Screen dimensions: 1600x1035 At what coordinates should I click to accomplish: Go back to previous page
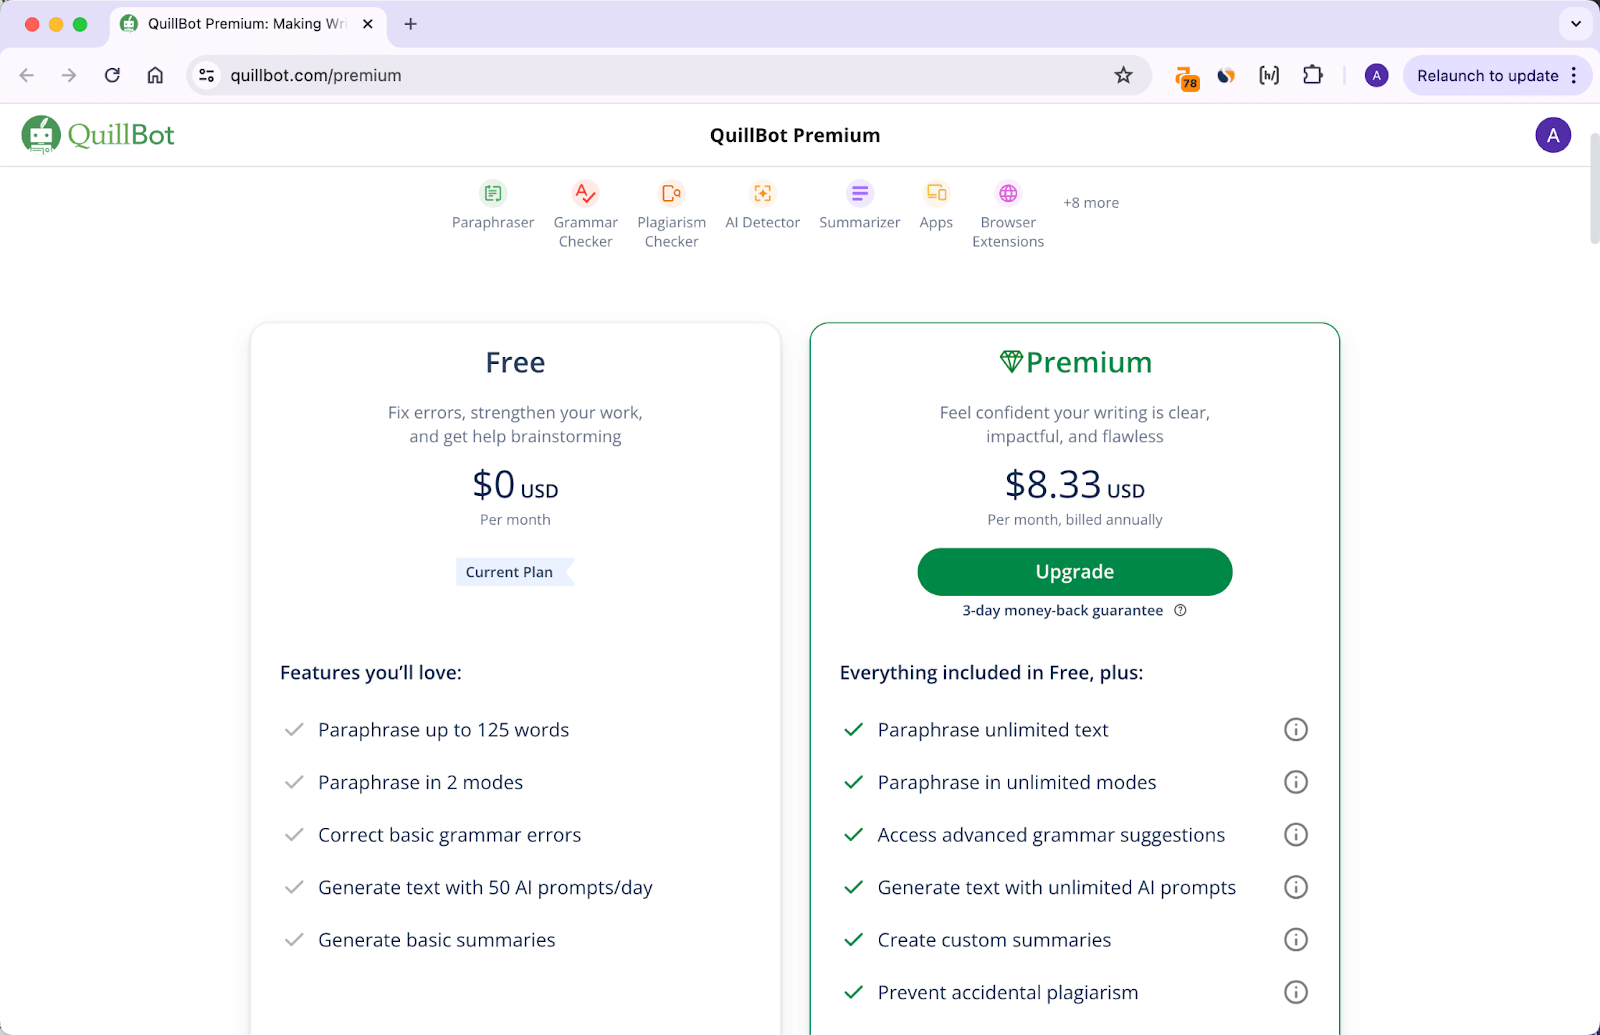click(x=27, y=75)
